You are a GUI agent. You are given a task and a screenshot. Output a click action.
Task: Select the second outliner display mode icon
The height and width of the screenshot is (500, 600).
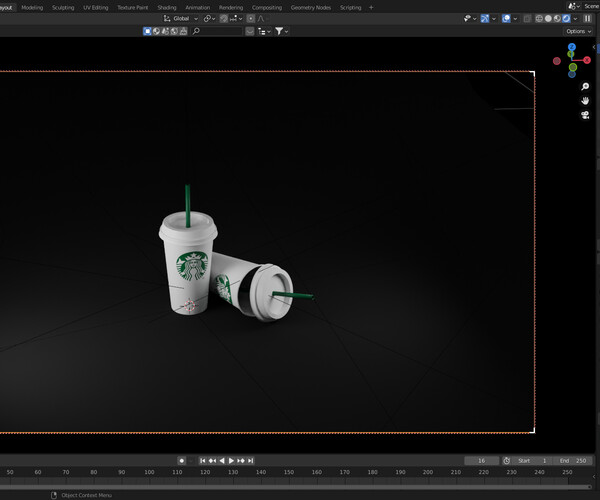157,31
